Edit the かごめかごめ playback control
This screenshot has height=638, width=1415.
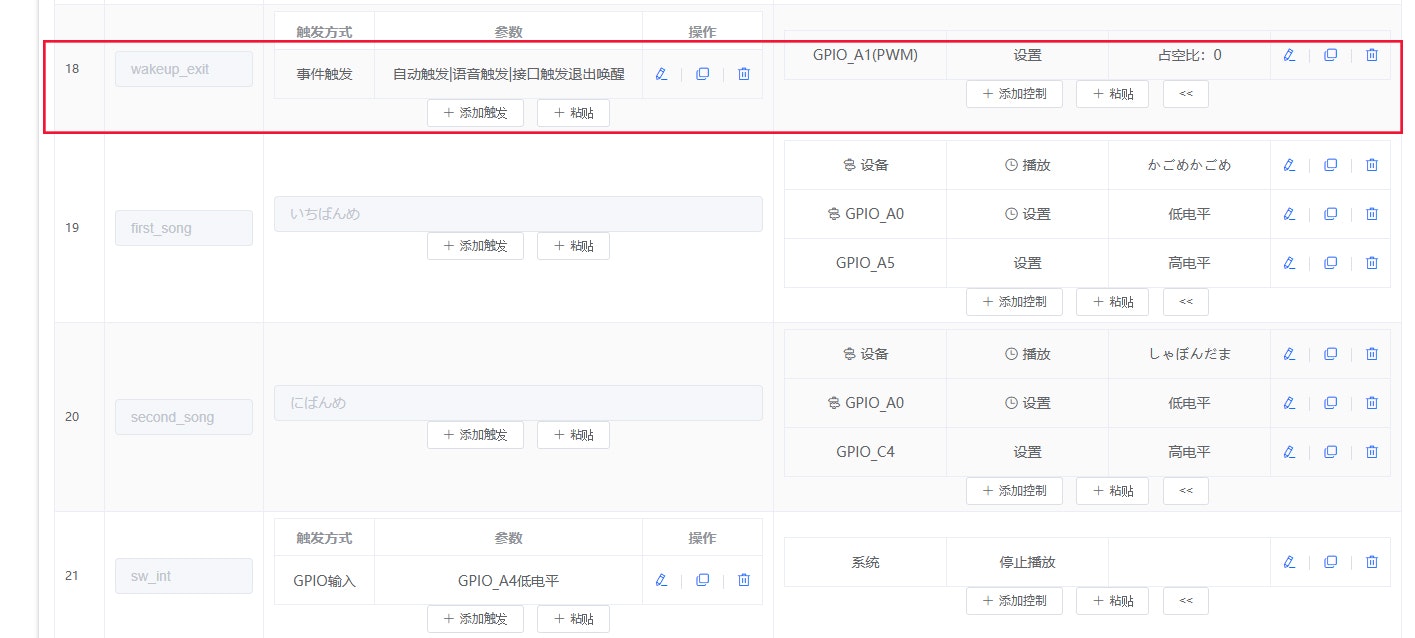(x=1289, y=164)
